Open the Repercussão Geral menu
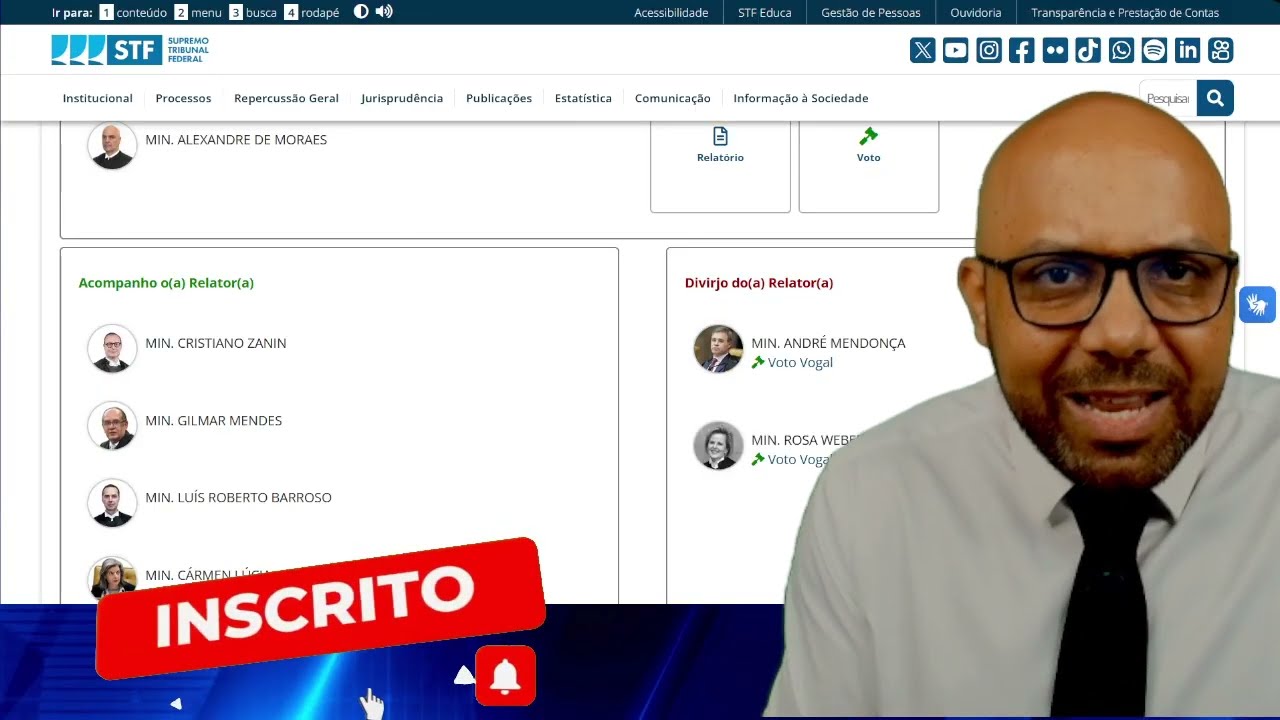Image resolution: width=1280 pixels, height=720 pixels. pos(286,98)
